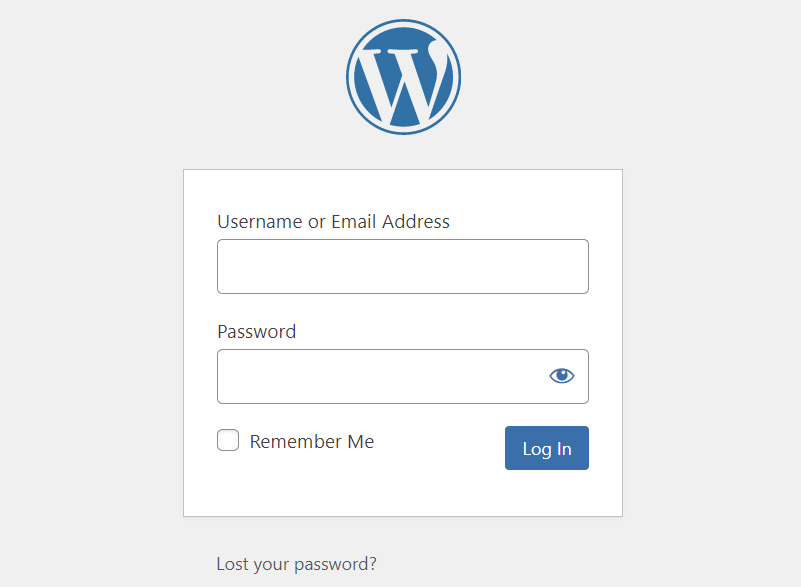
Task: Focus the Username or Email Address field
Action: [x=402, y=267]
